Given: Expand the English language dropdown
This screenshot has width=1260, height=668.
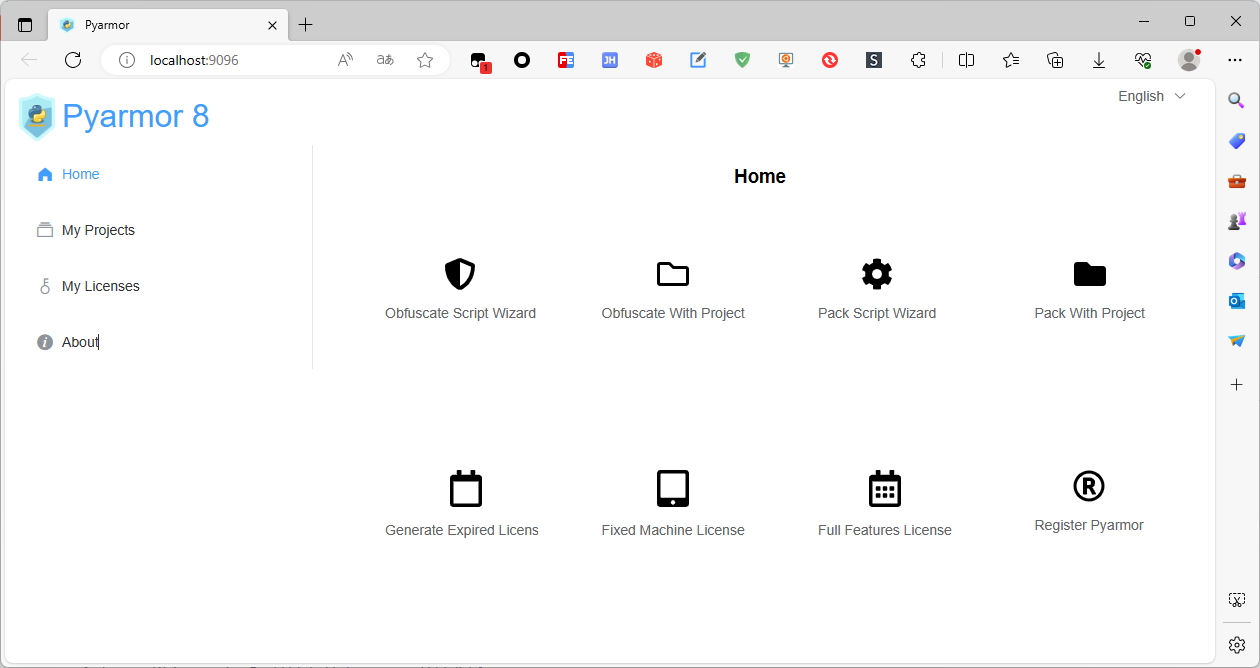Looking at the screenshot, I should click(x=1152, y=96).
